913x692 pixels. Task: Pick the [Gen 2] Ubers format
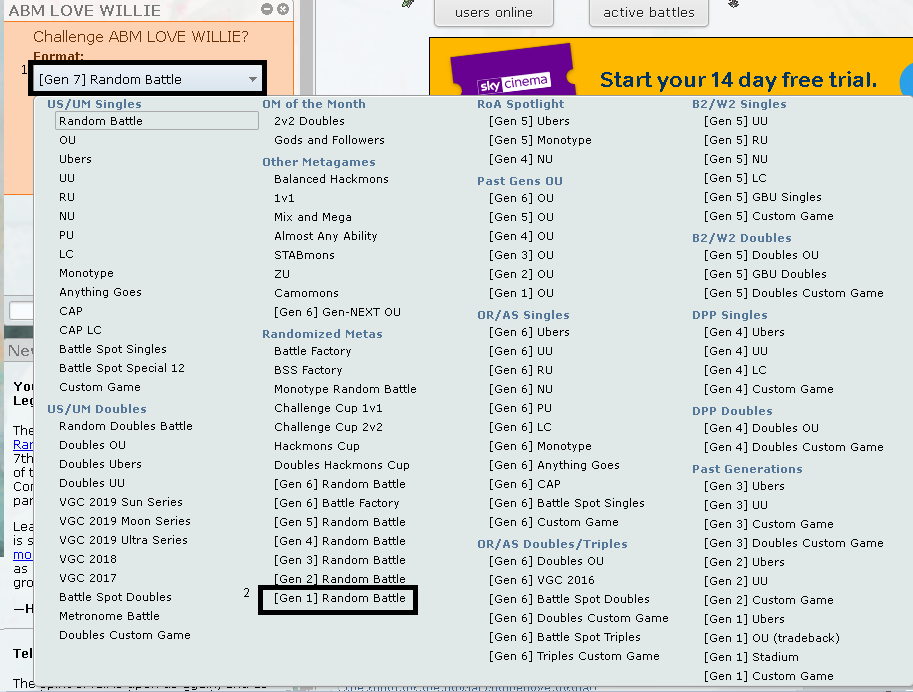click(744, 562)
